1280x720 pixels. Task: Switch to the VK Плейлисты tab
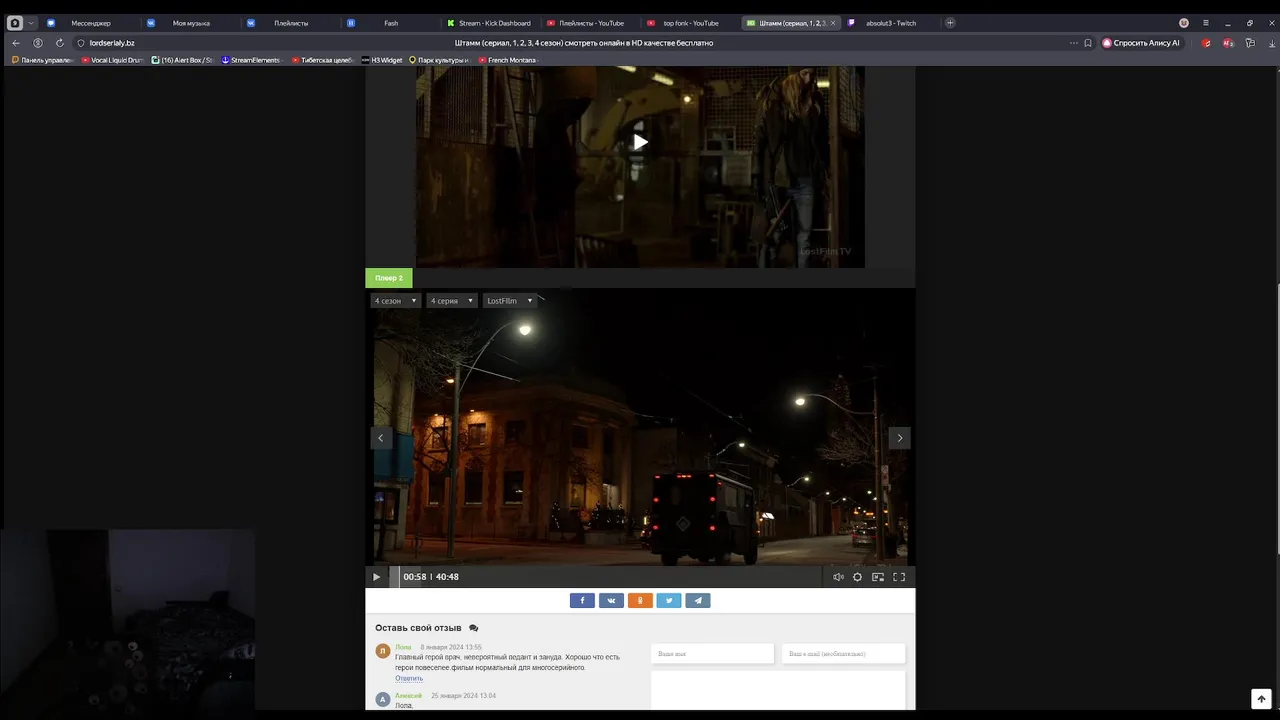[290, 23]
